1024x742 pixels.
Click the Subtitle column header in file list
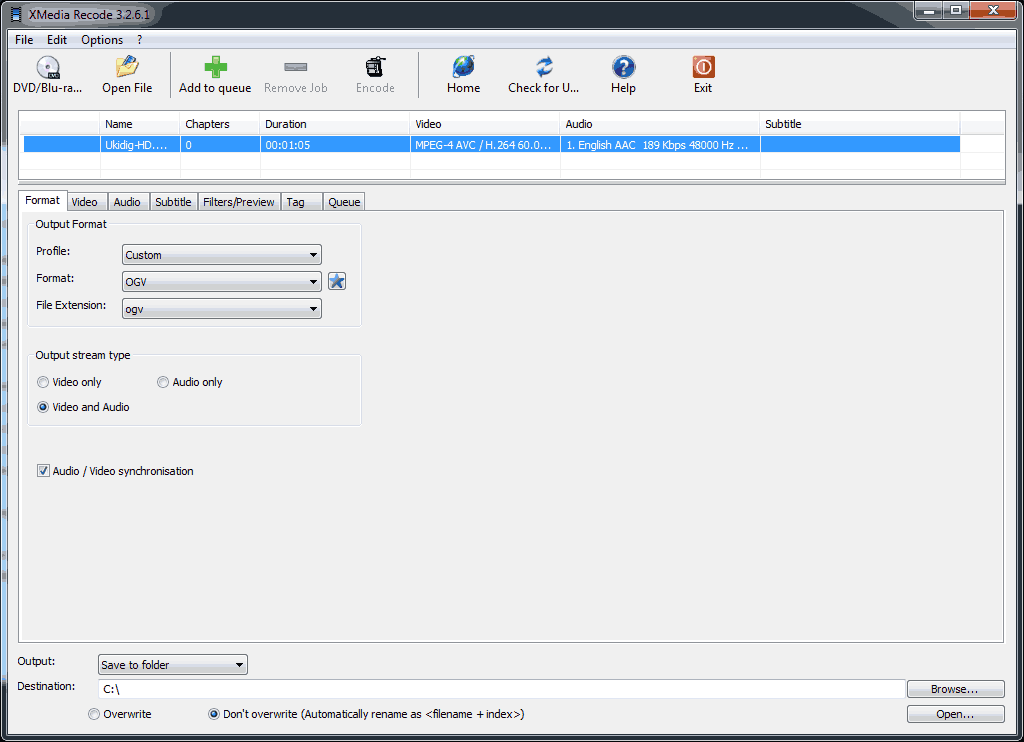[860, 124]
